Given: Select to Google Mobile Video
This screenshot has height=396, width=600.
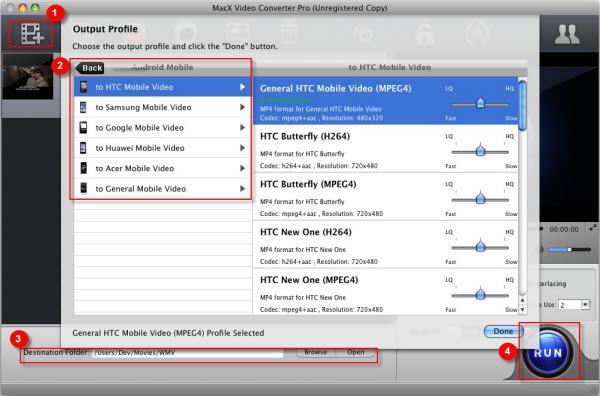Looking at the screenshot, I should click(x=163, y=127).
